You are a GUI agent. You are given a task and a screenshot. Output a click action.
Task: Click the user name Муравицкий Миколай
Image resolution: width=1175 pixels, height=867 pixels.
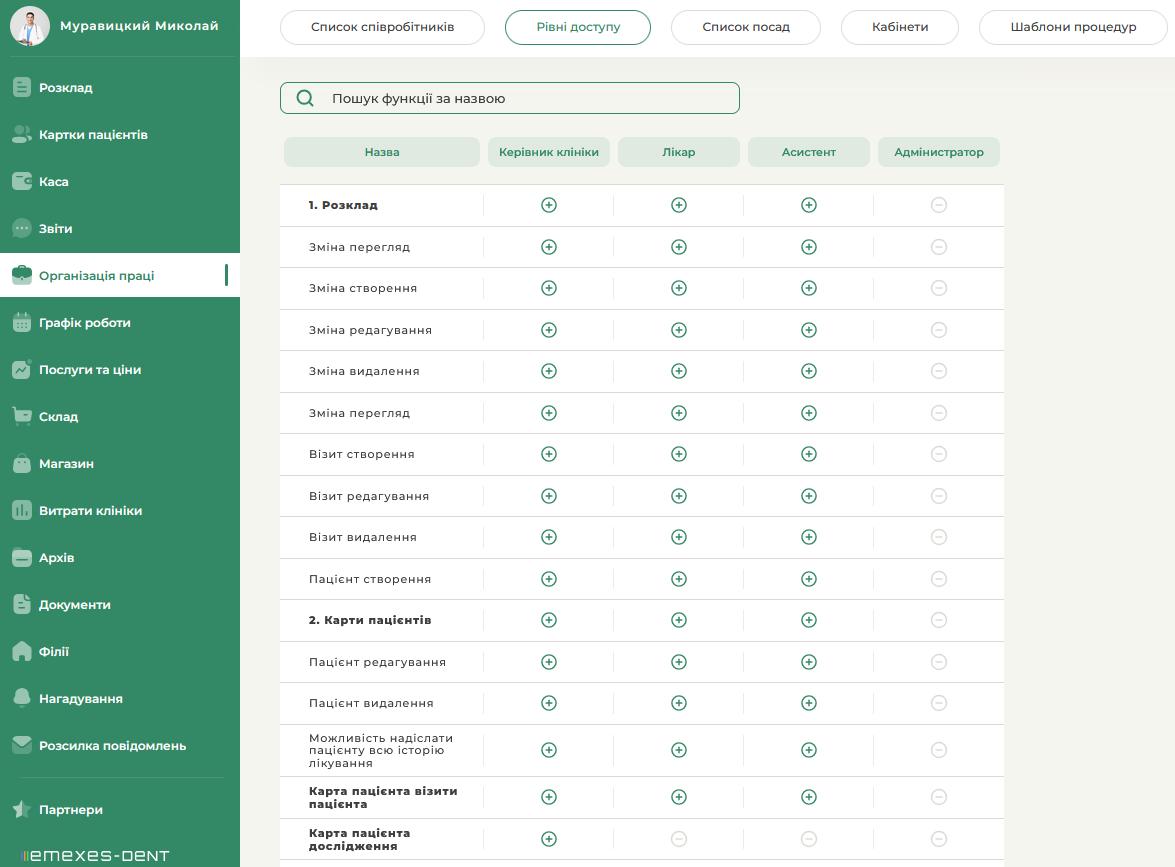pos(139,26)
